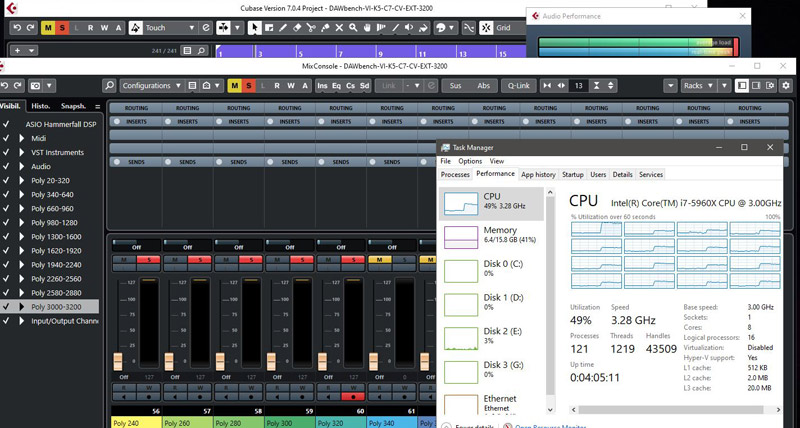Image resolution: width=800 pixels, height=428 pixels.
Task: Expand Poly 1300-1600 group in visibility list
Action: [21, 237]
